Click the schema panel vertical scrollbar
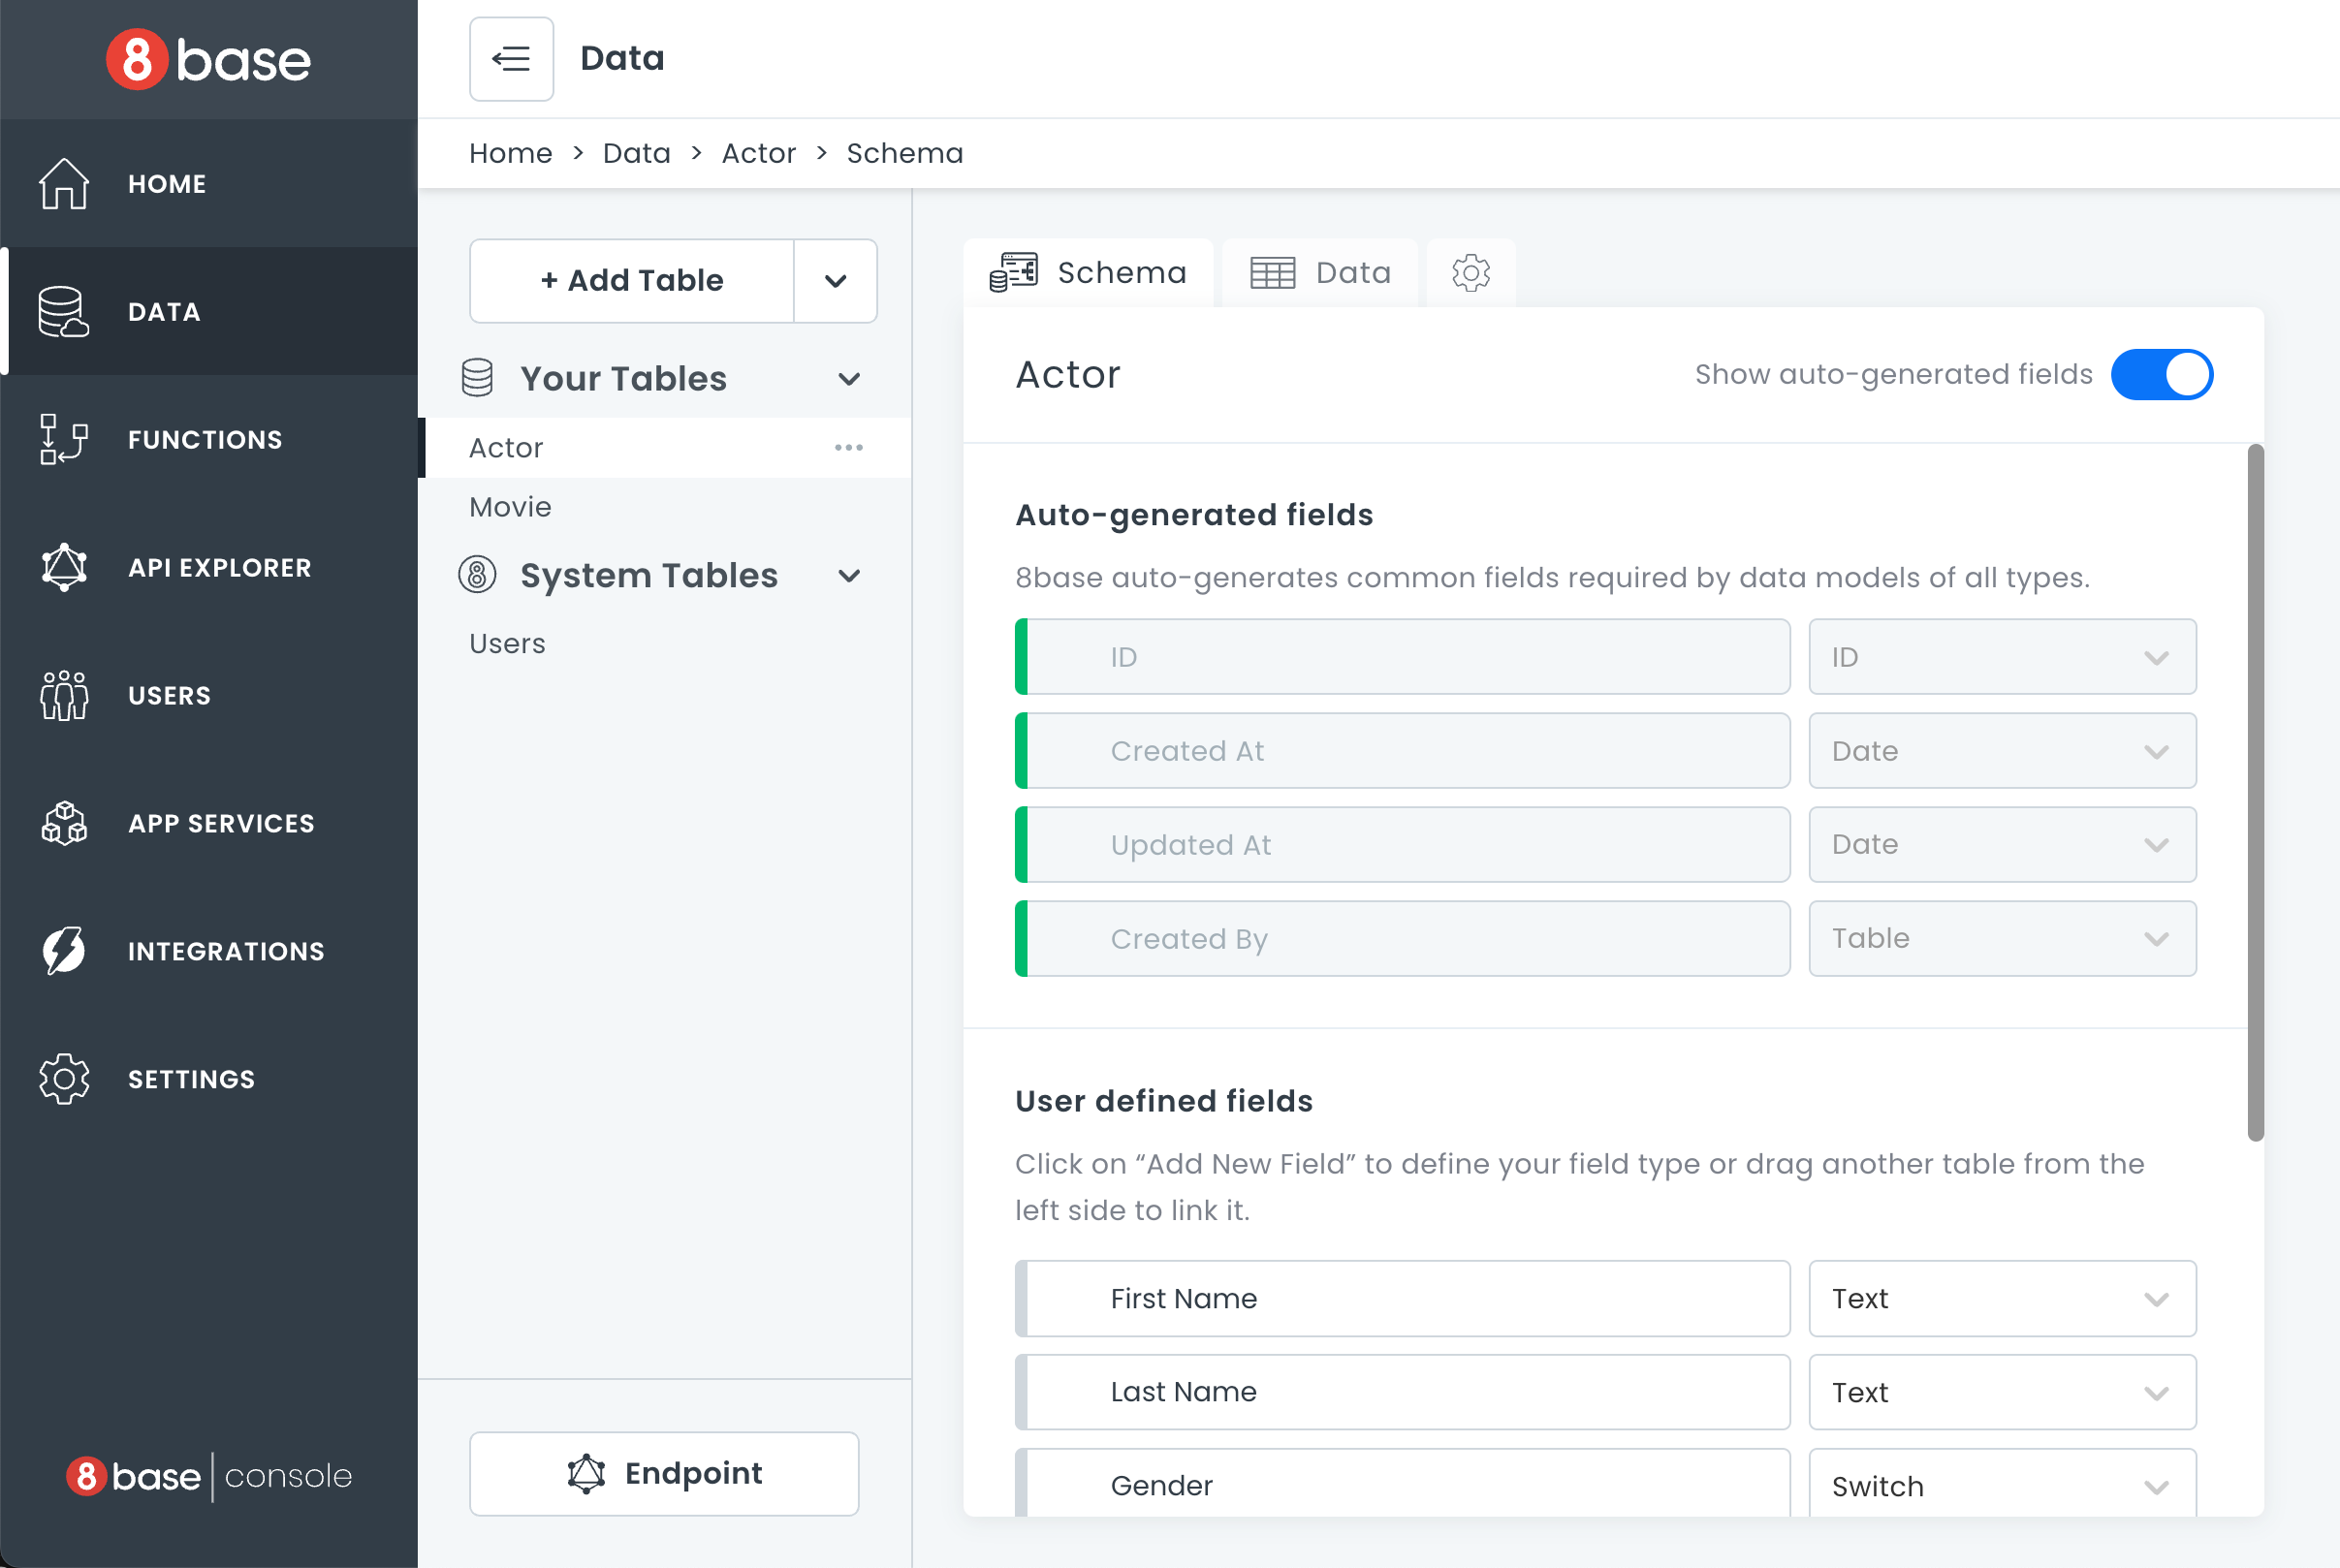 [2255, 792]
